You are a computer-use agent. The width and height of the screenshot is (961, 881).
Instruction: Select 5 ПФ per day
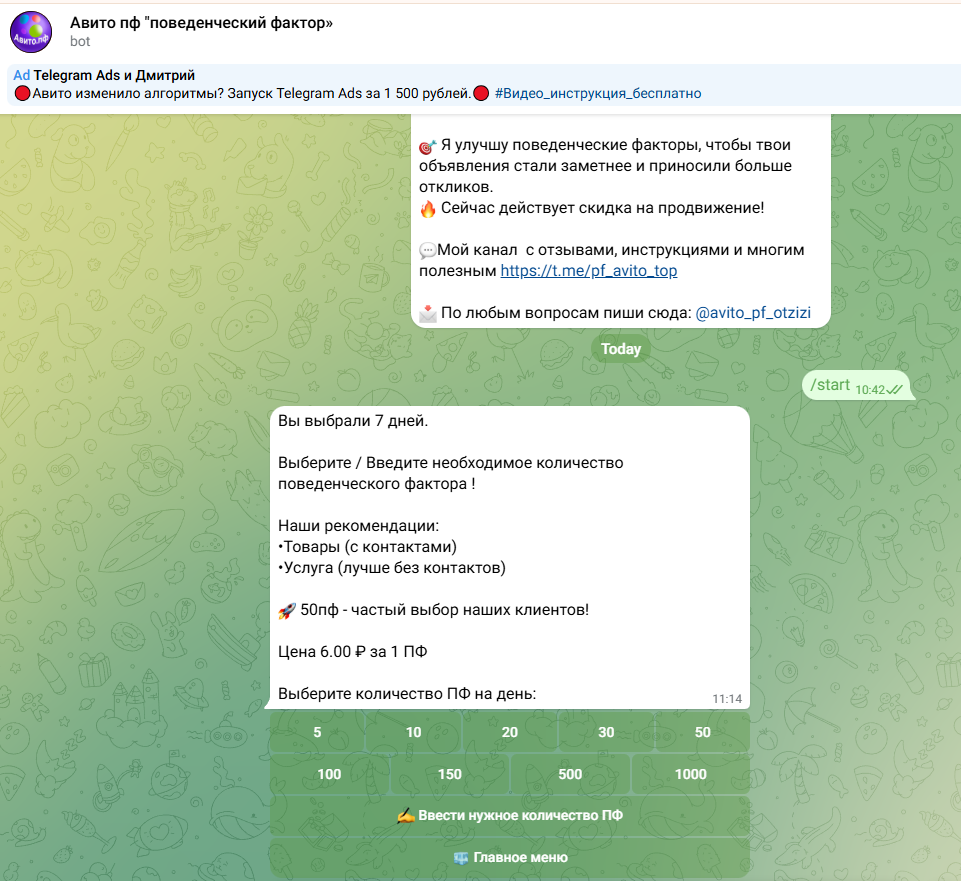tap(317, 733)
